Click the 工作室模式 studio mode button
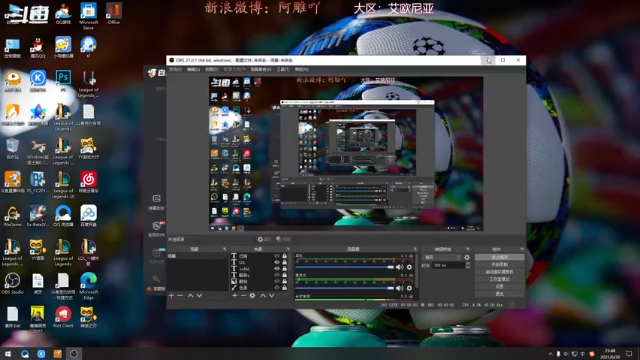 coord(500,279)
